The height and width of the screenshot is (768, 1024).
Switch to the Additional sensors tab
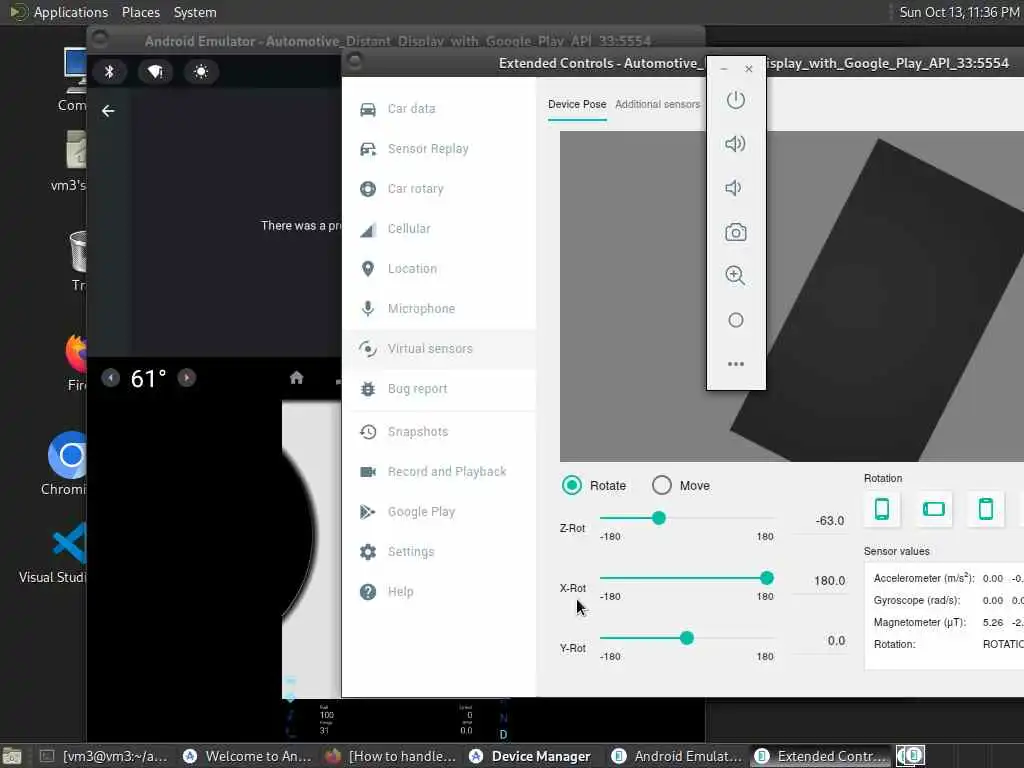pos(657,104)
